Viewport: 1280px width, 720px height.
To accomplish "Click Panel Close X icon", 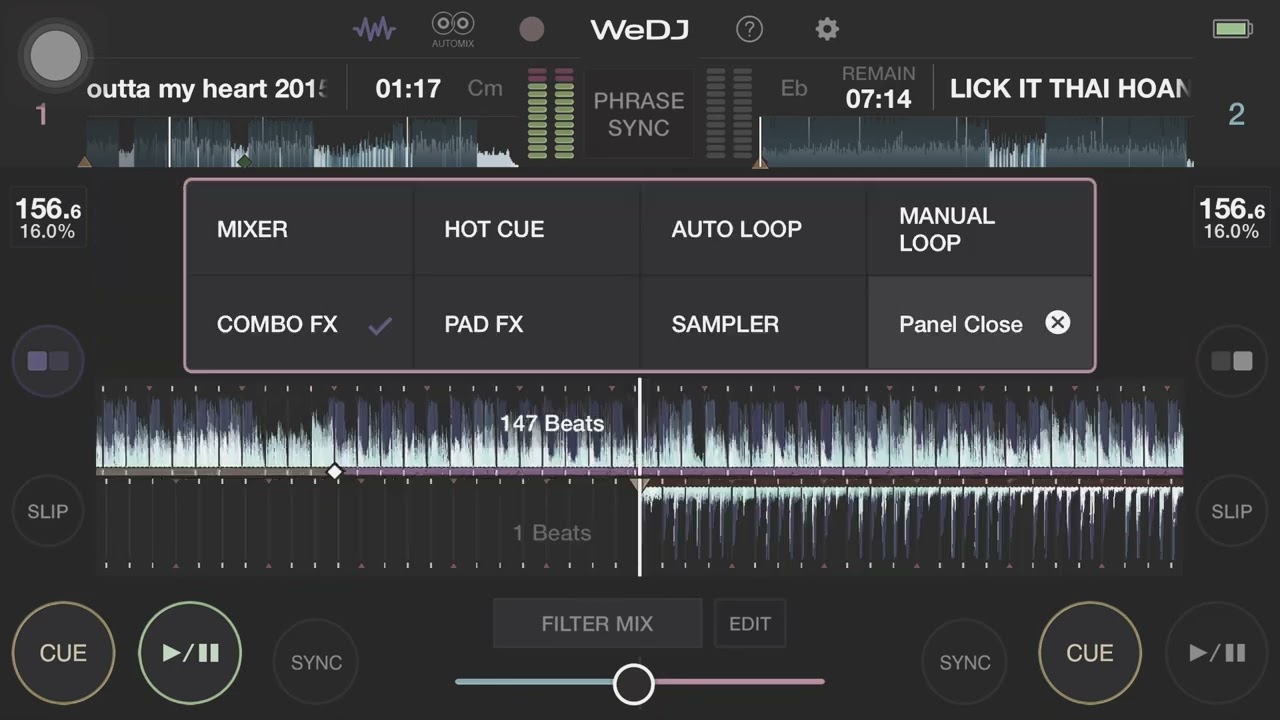I will pyautogui.click(x=1057, y=322).
